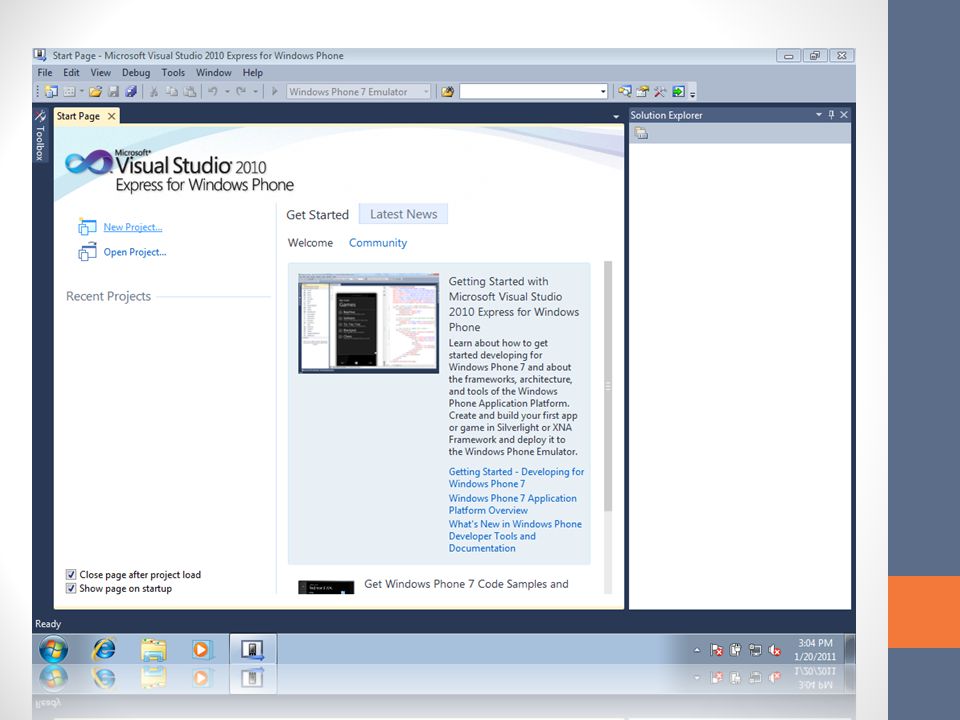Open the File menu
960x720 pixels.
tap(45, 72)
